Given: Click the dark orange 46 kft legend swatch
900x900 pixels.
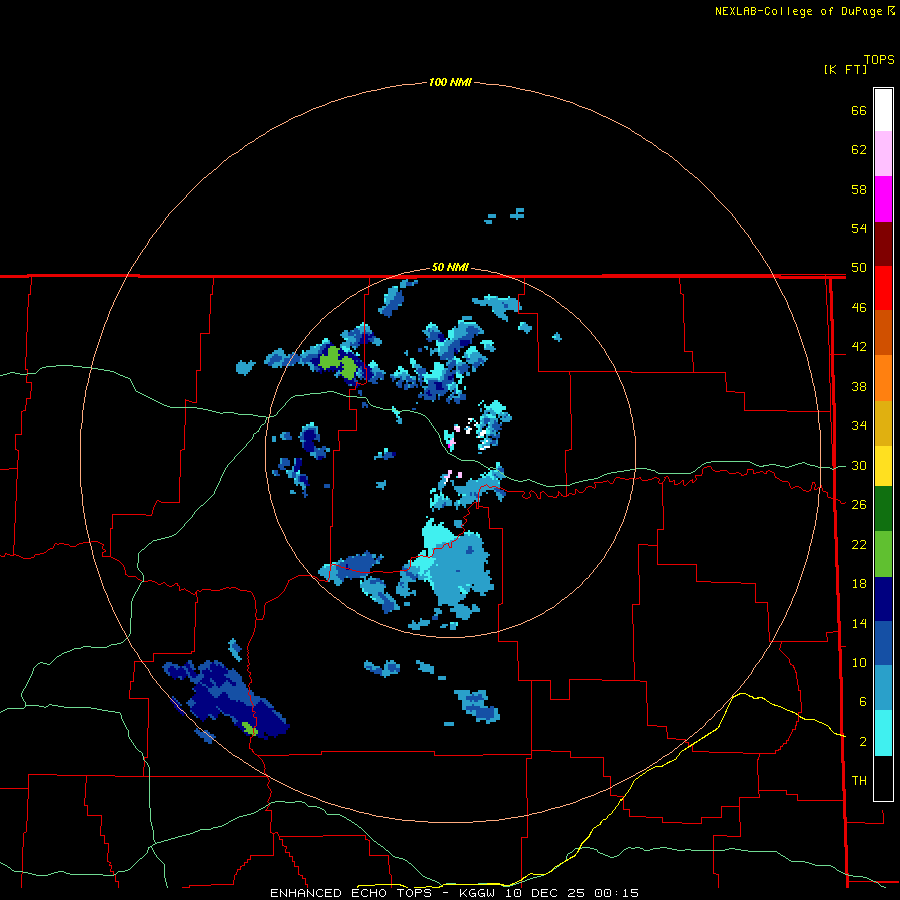Looking at the screenshot, I should pos(883,332).
